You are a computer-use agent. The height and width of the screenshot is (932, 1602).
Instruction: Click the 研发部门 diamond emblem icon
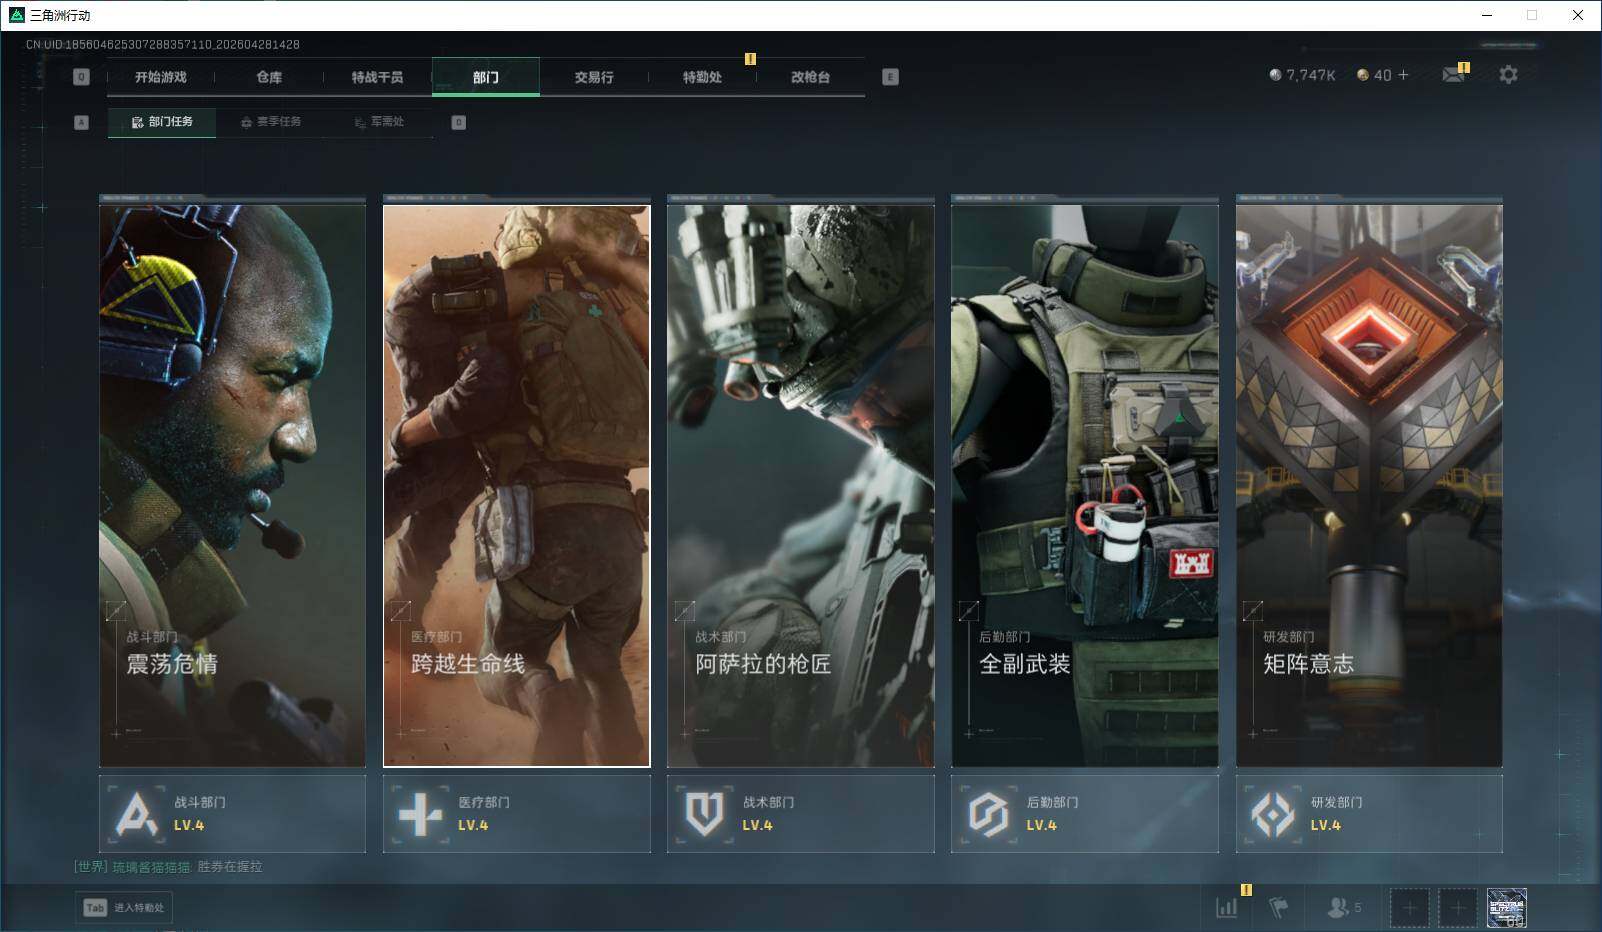pos(1272,814)
